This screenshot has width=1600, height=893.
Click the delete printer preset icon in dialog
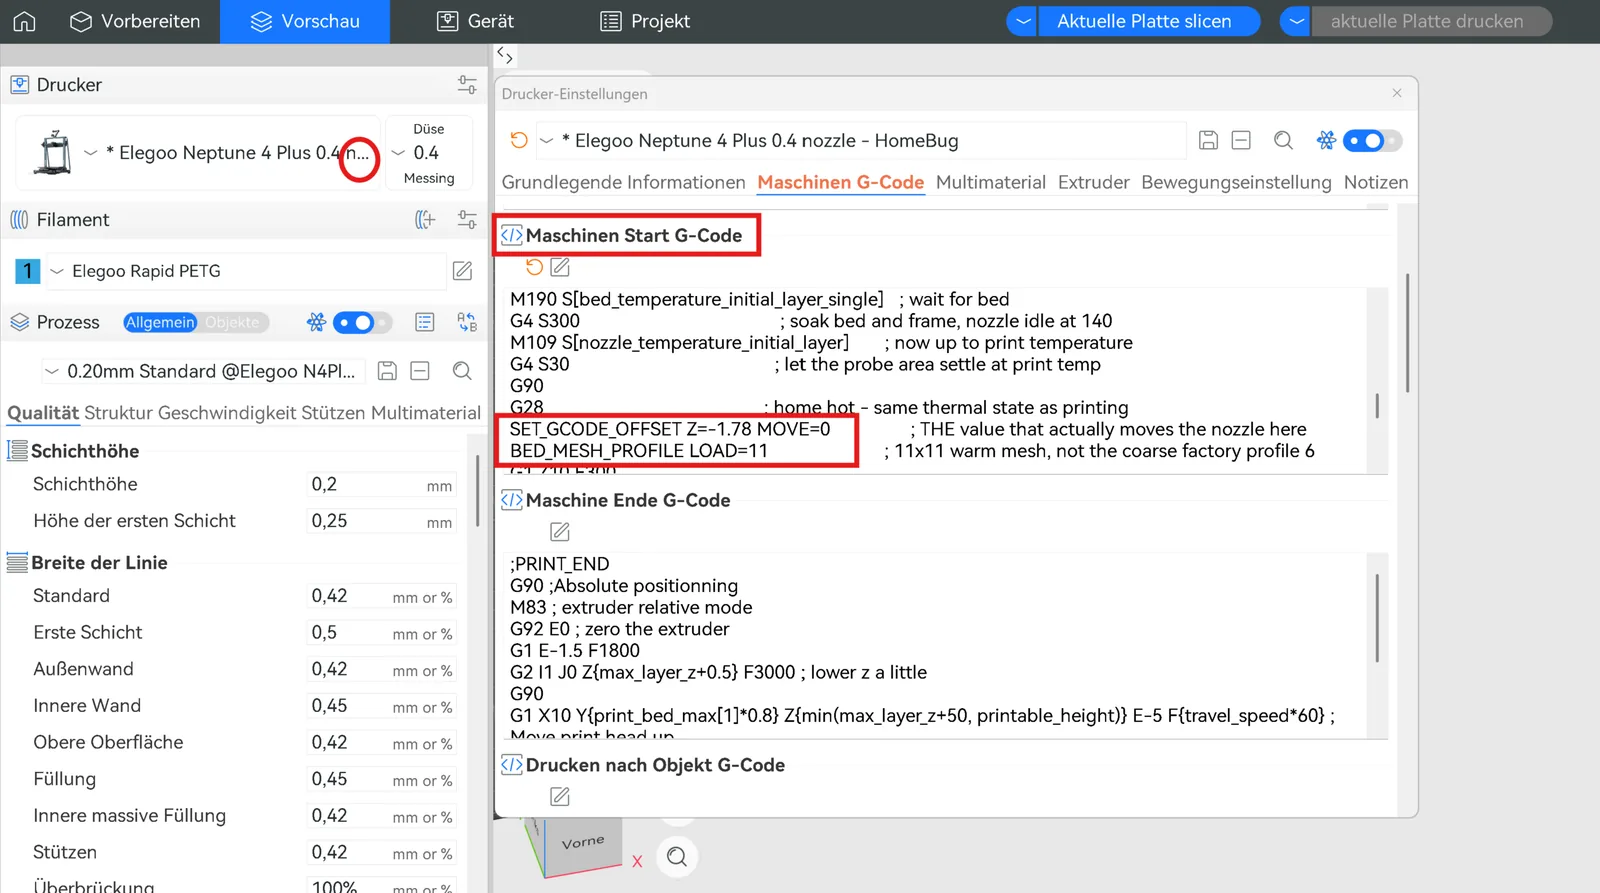tap(1241, 141)
